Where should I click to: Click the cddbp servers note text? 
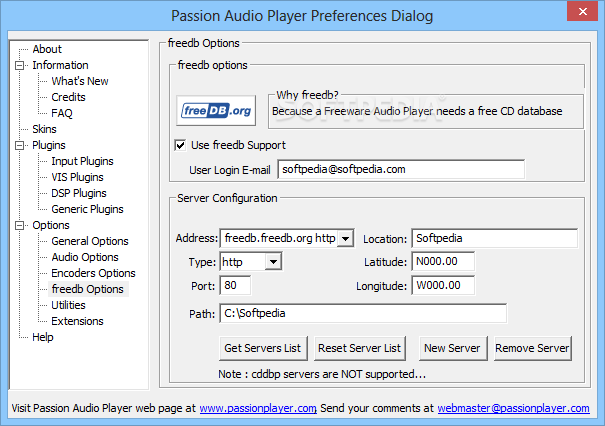pyautogui.click(x=322, y=374)
